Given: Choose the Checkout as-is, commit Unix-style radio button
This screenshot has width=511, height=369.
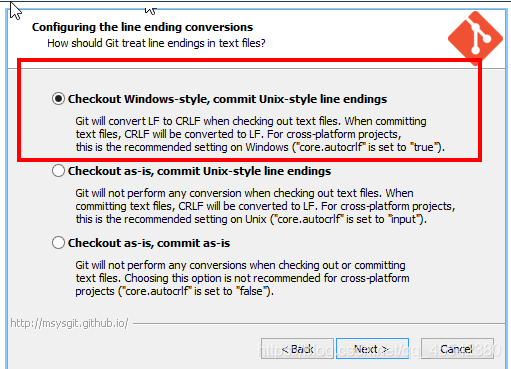Looking at the screenshot, I should click(58, 171).
